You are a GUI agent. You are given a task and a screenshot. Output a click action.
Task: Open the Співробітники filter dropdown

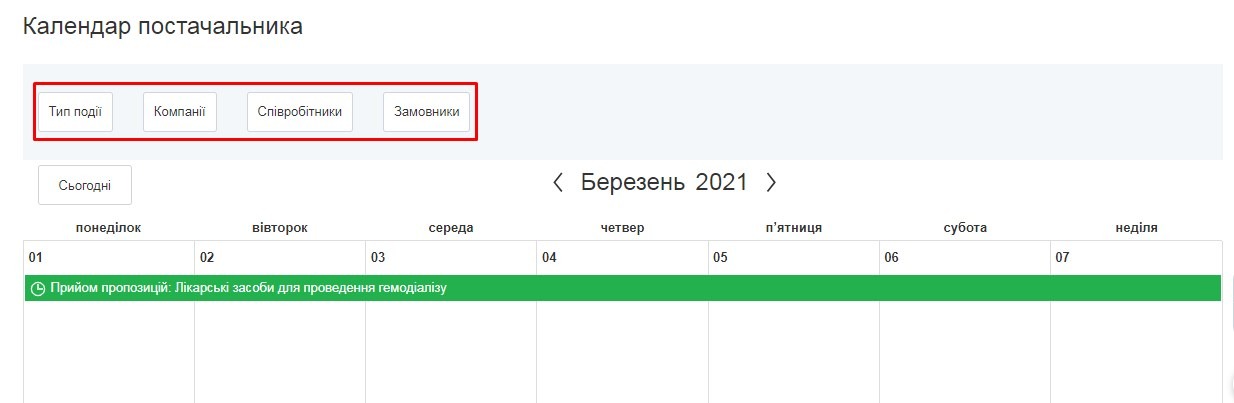[300, 112]
